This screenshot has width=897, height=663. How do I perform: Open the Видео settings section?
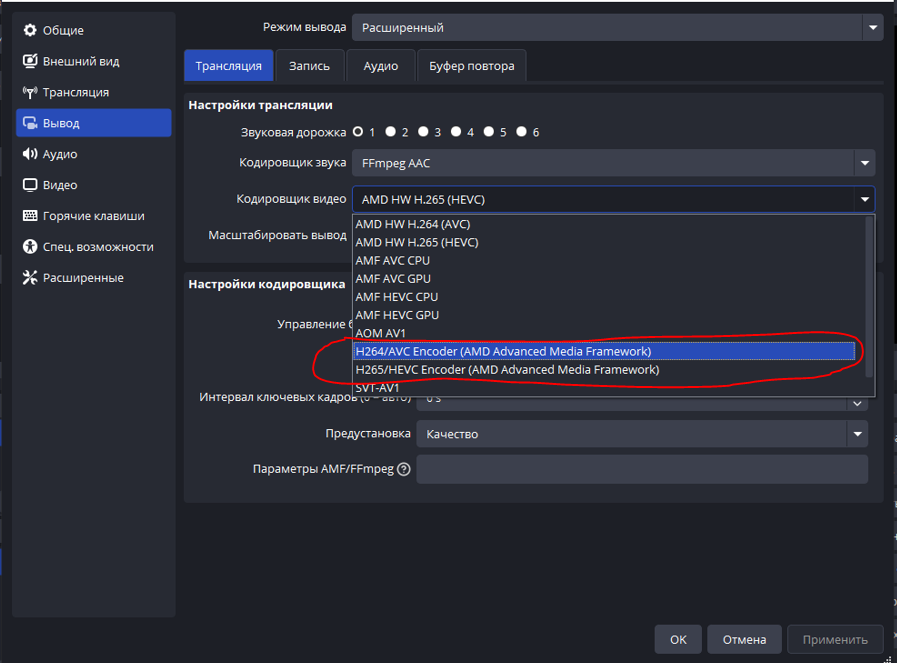coord(94,185)
